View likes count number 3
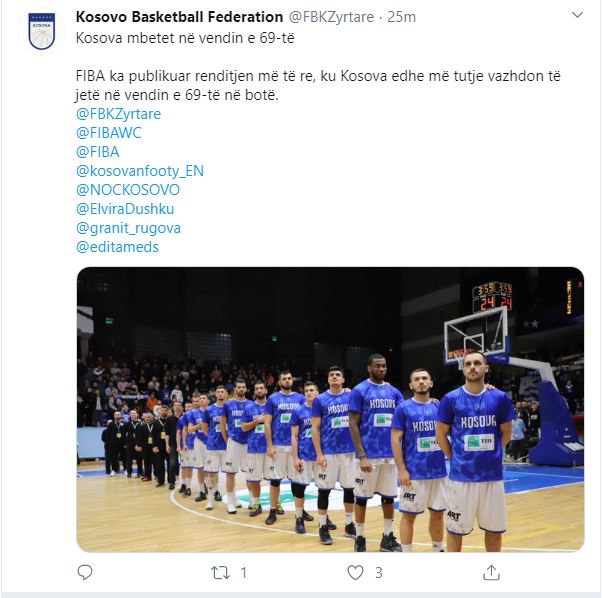The height and width of the screenshot is (598, 602). 379,573
